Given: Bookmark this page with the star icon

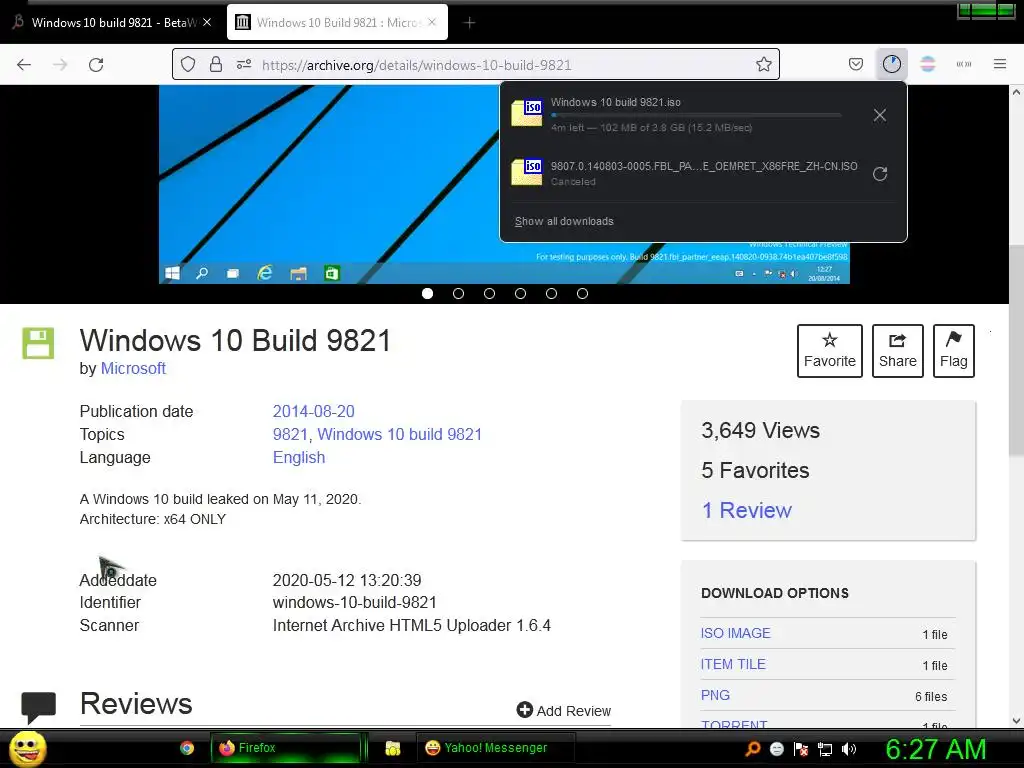Looking at the screenshot, I should coord(763,64).
